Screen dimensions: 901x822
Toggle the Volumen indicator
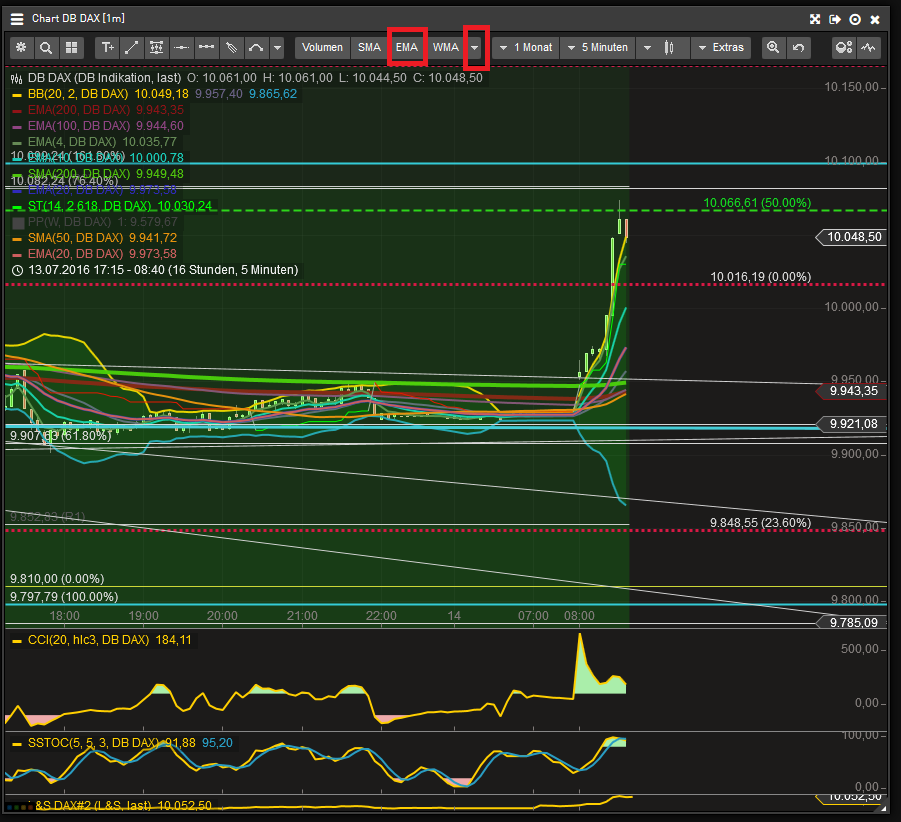(x=322, y=47)
